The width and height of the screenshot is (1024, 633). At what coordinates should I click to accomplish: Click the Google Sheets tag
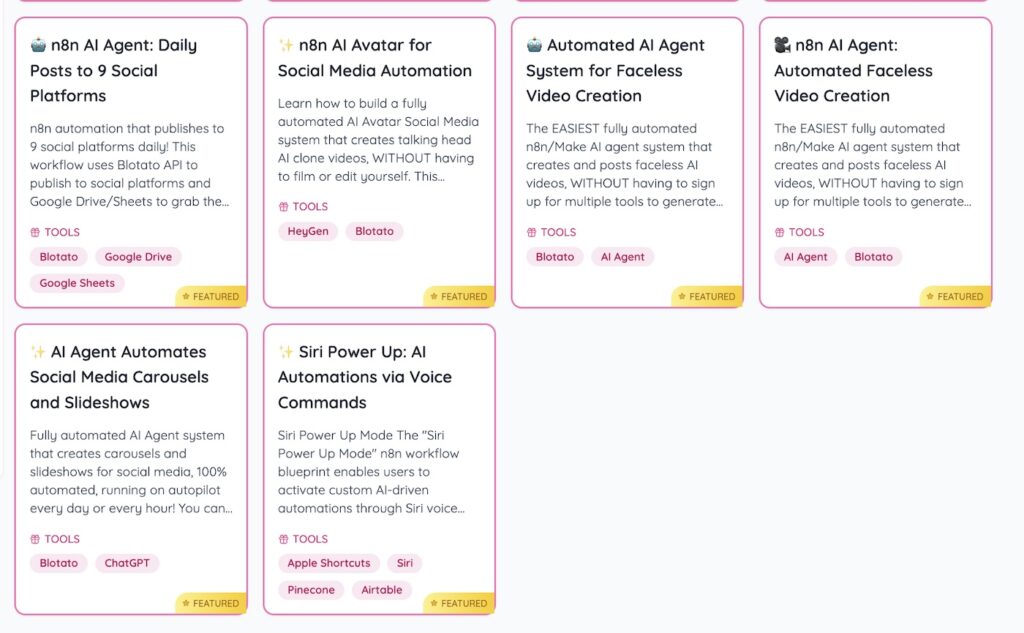pos(77,283)
